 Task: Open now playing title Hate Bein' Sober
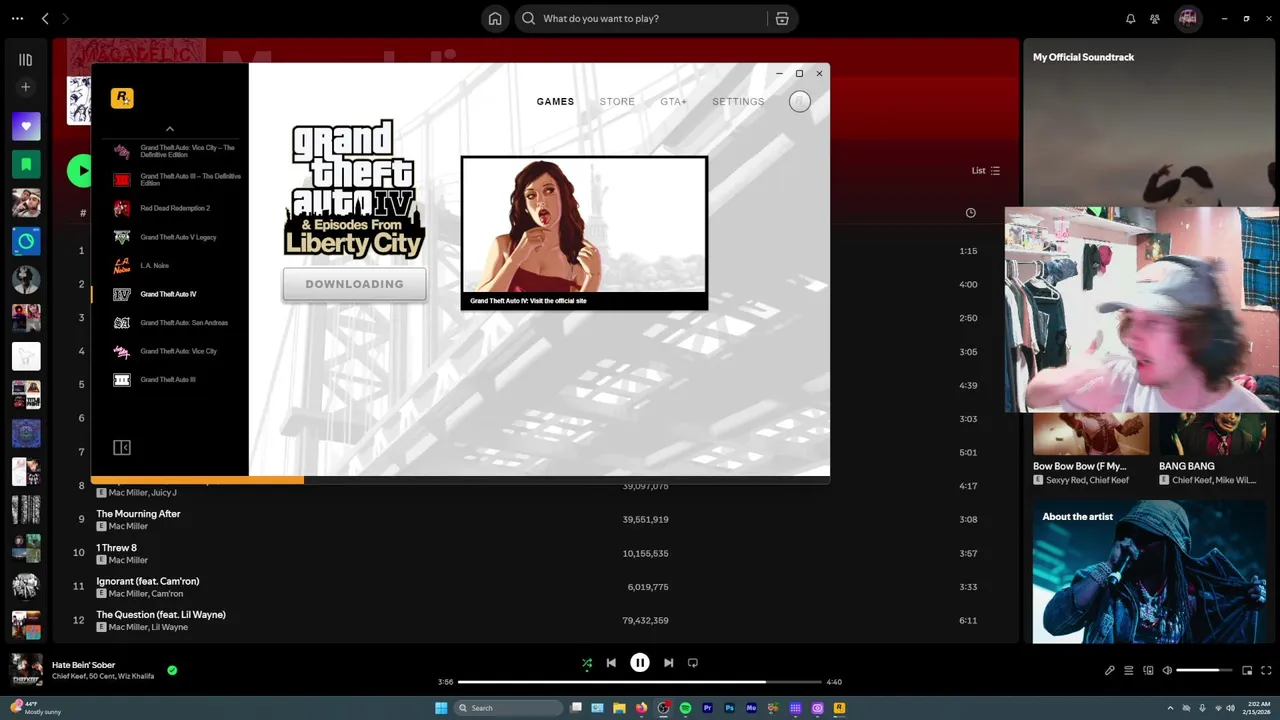84,665
